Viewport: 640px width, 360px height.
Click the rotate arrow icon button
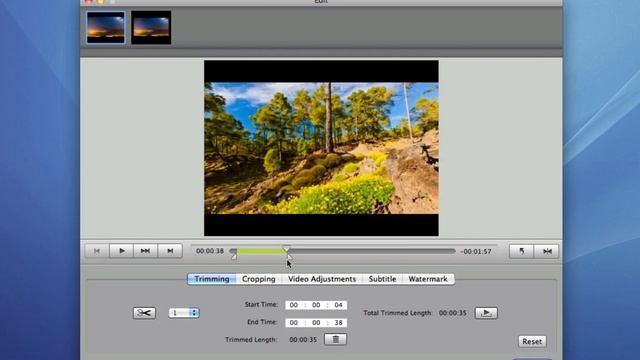[521, 251]
